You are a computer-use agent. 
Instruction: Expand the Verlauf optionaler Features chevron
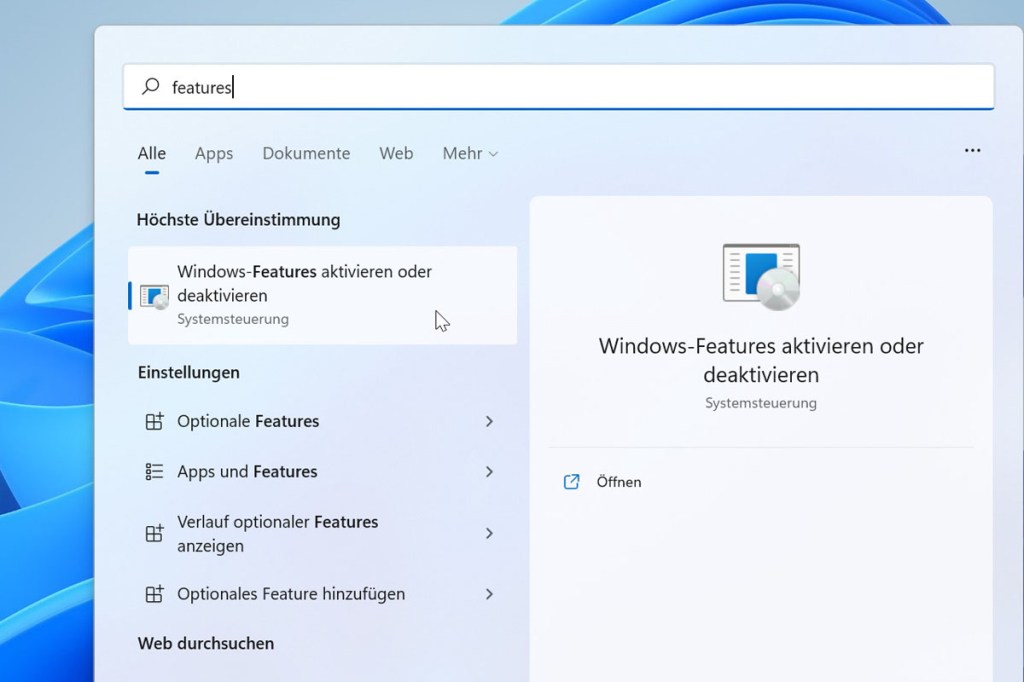(489, 534)
